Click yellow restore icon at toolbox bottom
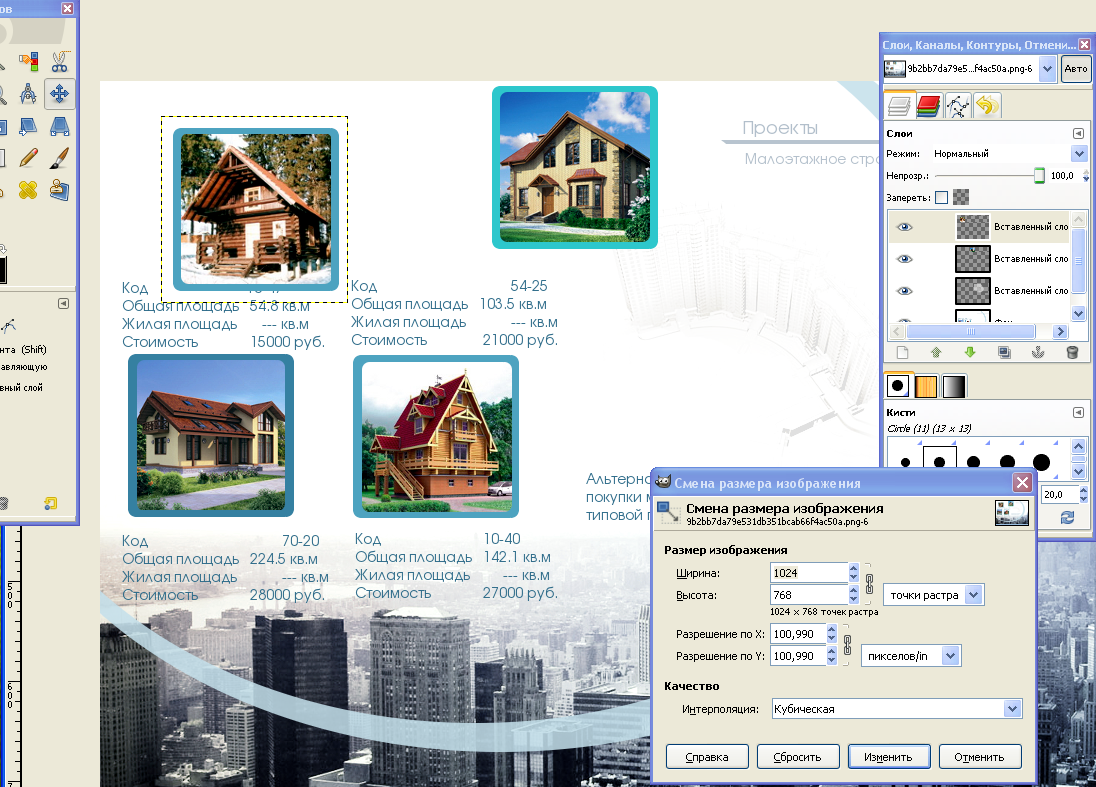The width and height of the screenshot is (1096, 787). (x=50, y=503)
